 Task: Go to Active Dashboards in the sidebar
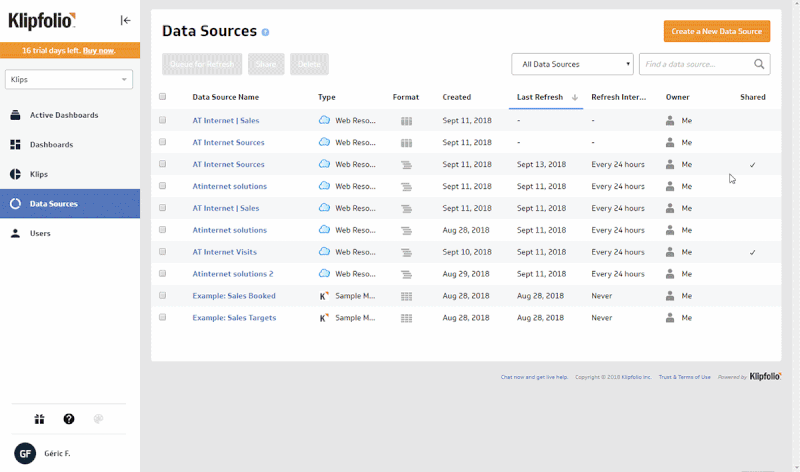[x=64, y=115]
